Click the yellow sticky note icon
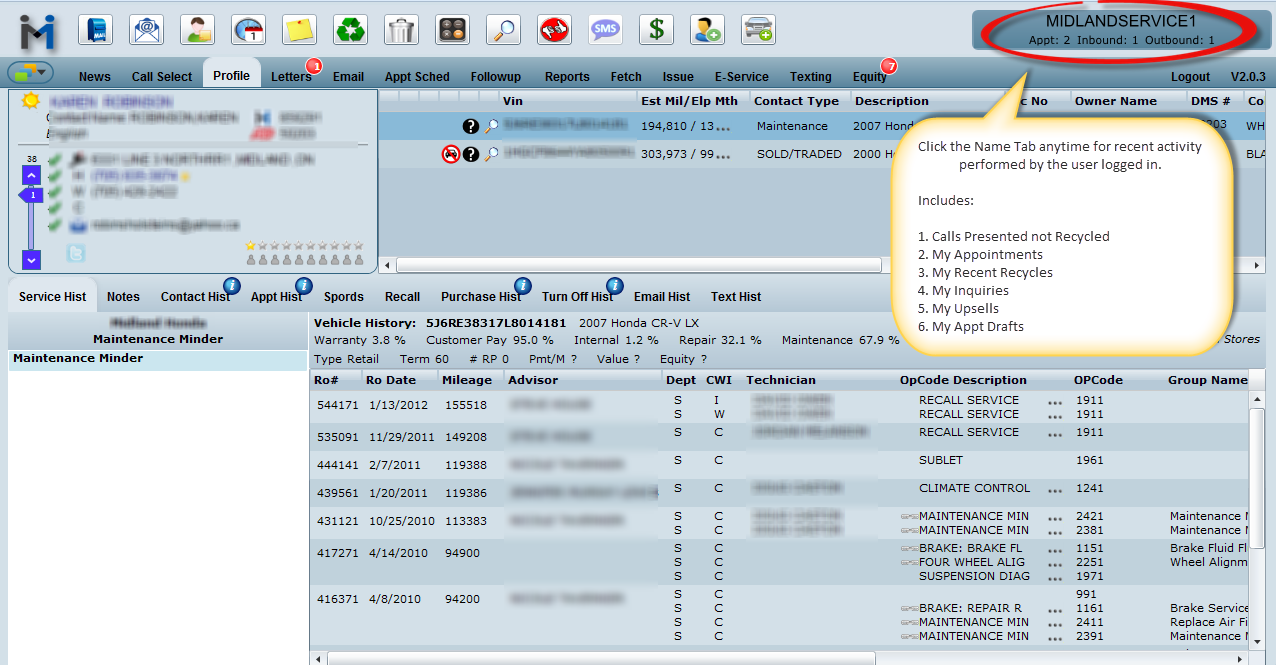1276x665 pixels. point(299,30)
